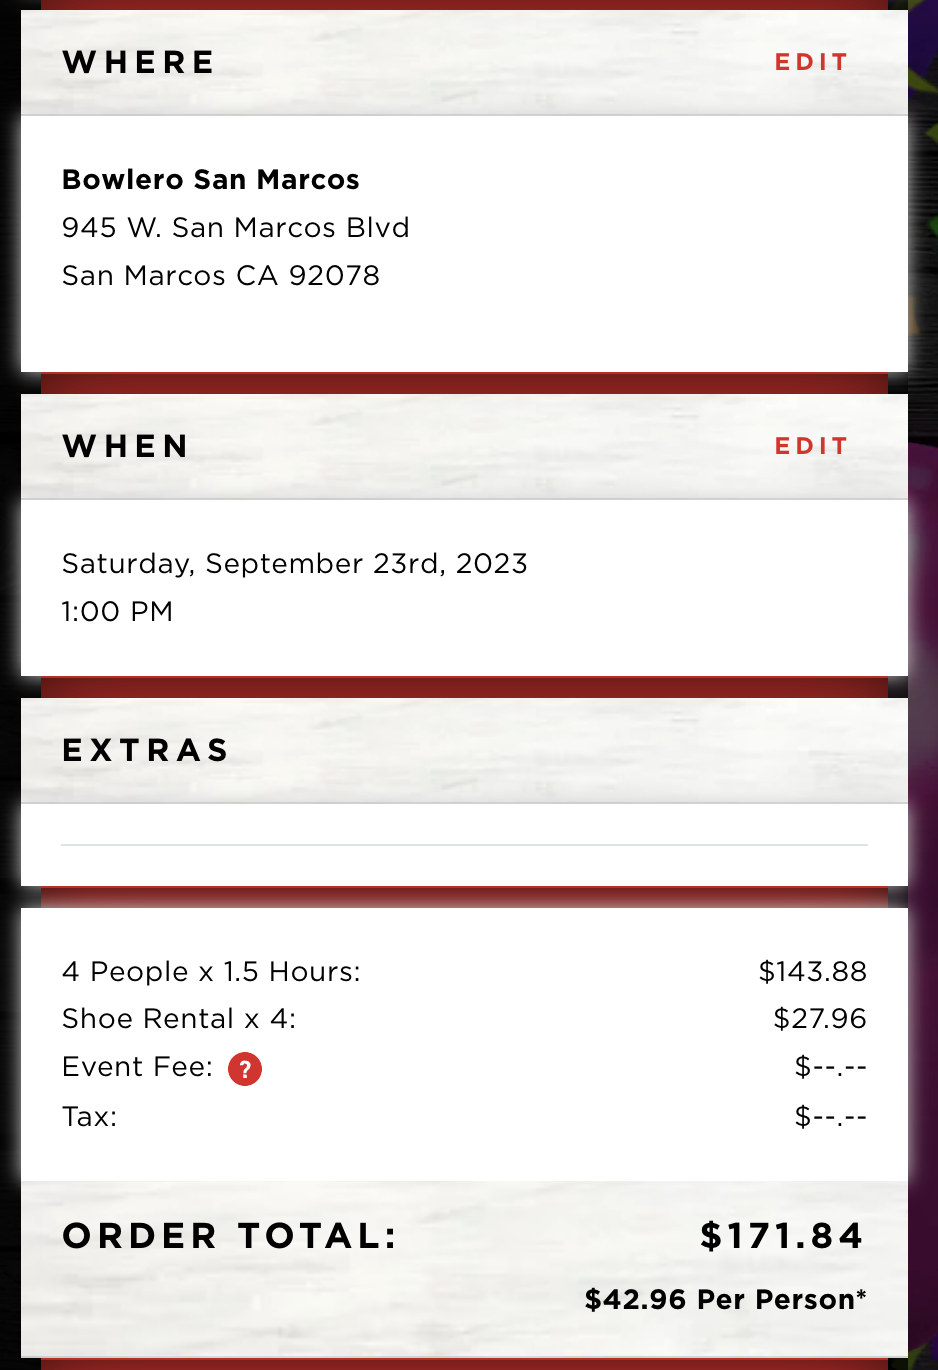
Task: Click the $171.84 order total amount
Action: 781,1236
